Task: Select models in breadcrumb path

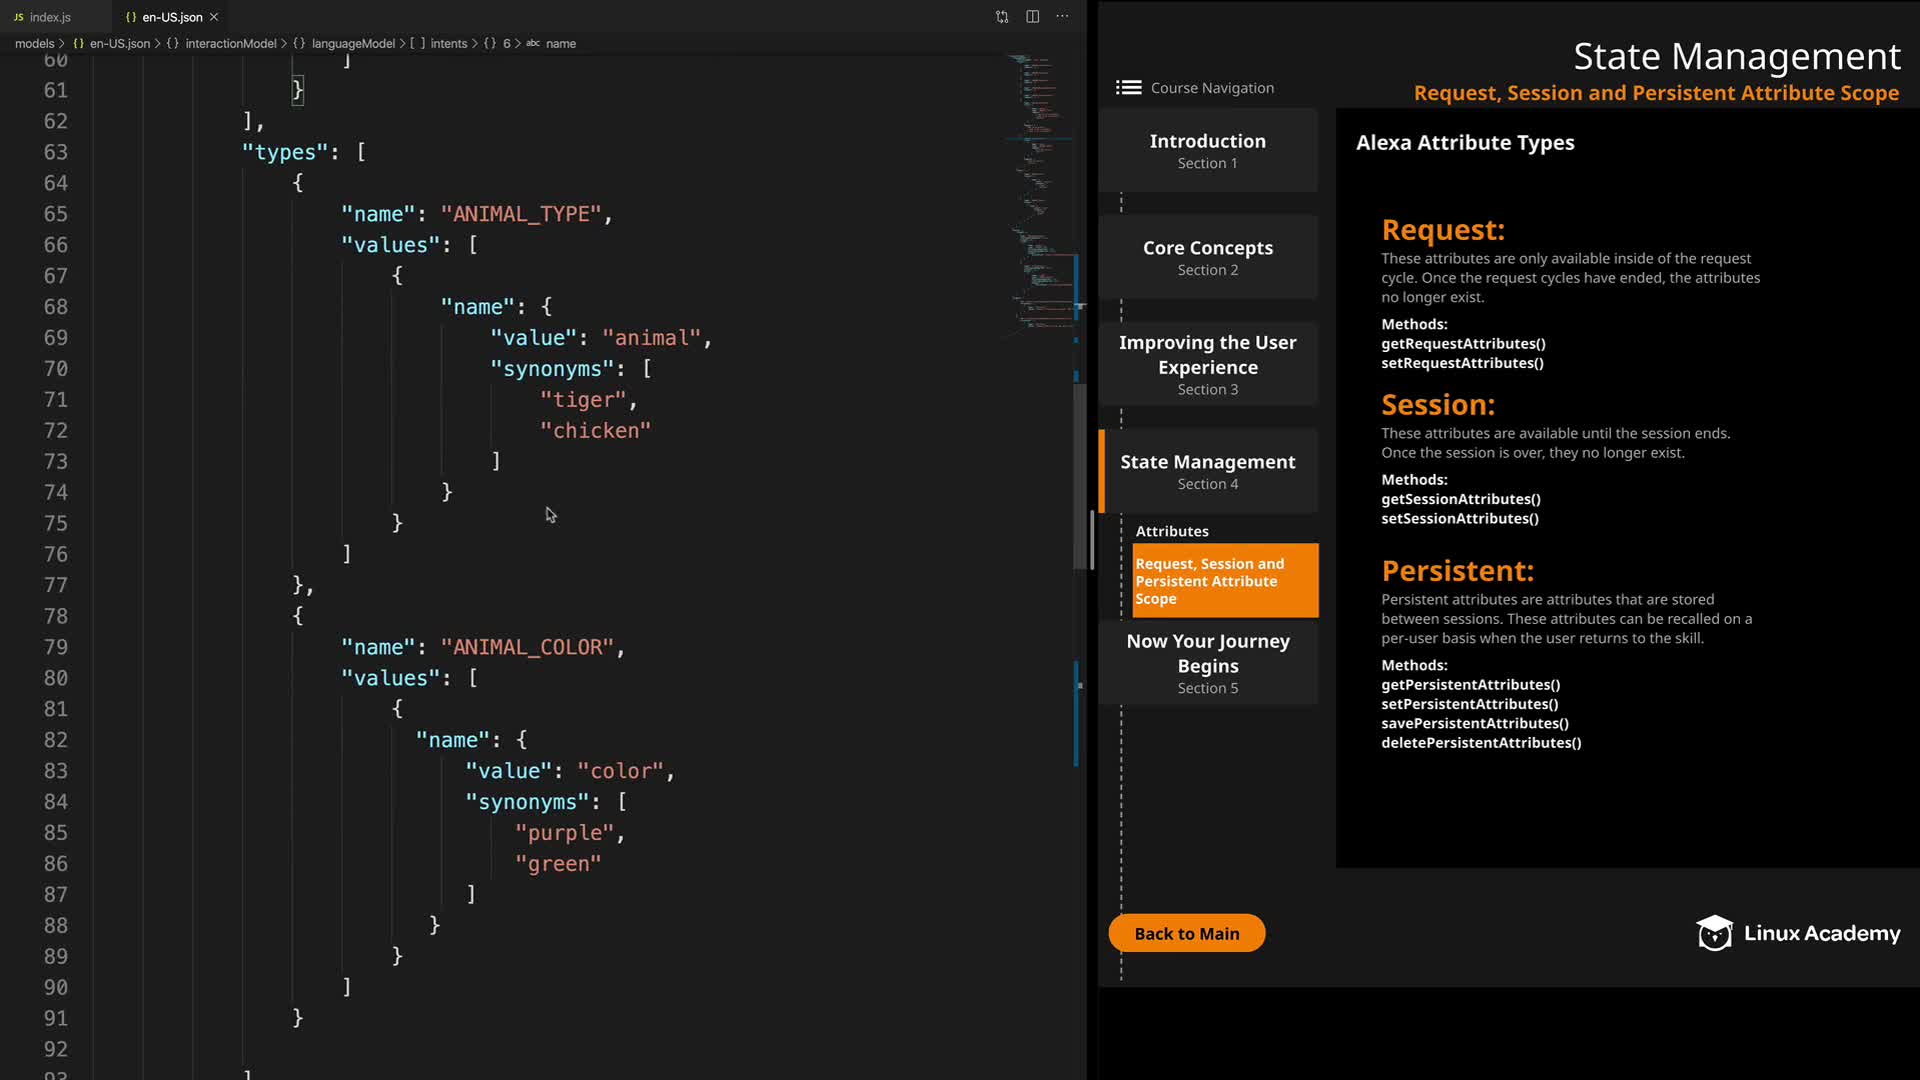Action: [x=35, y=44]
